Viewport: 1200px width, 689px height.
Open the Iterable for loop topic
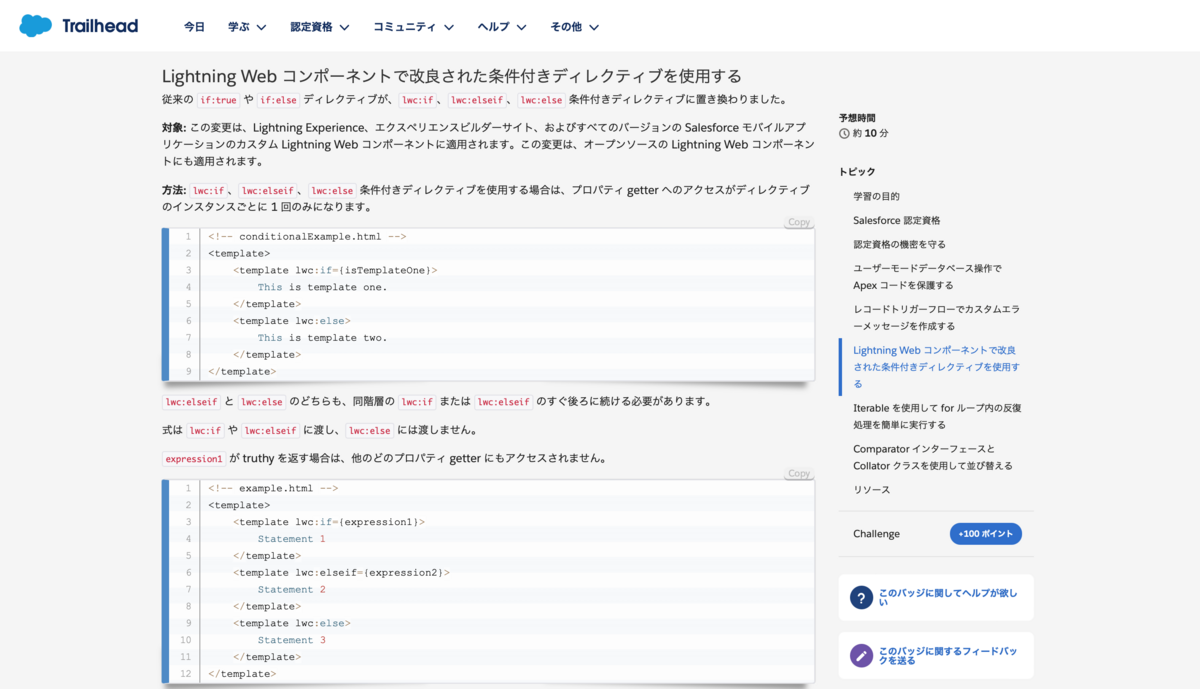tap(937, 416)
